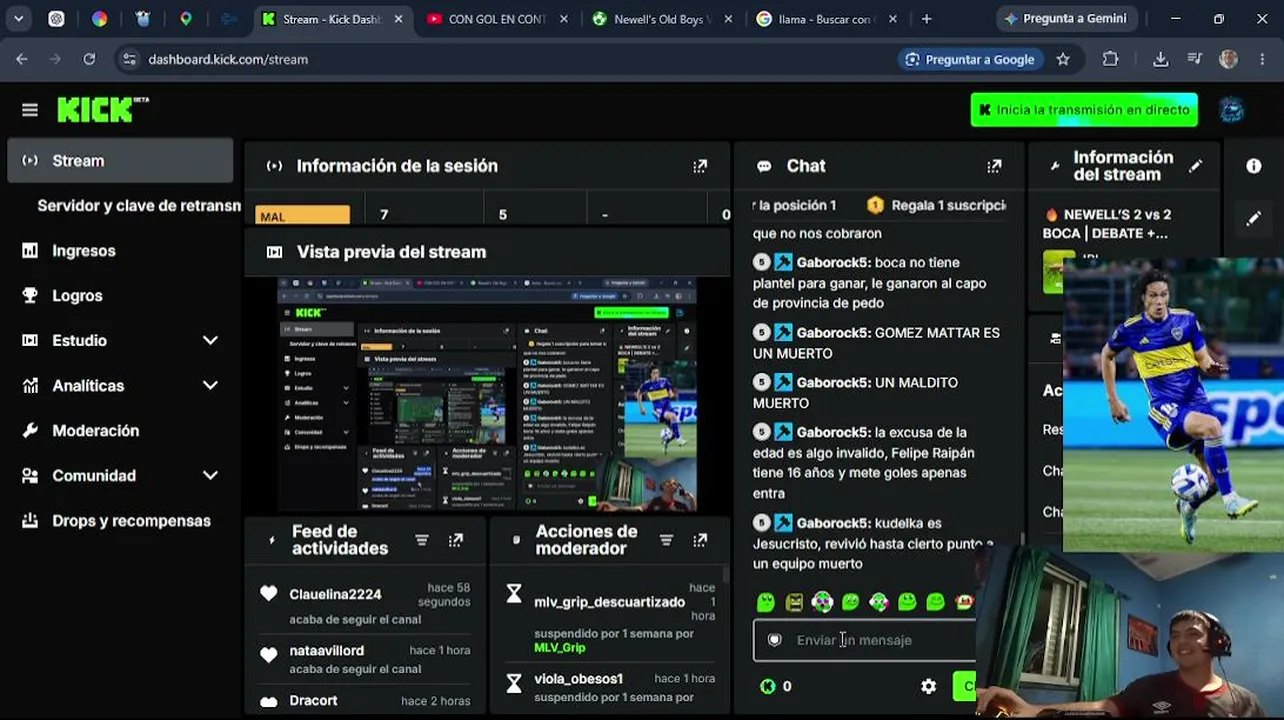Pop out the Chat panel
1284x720 pixels.
click(x=994, y=166)
